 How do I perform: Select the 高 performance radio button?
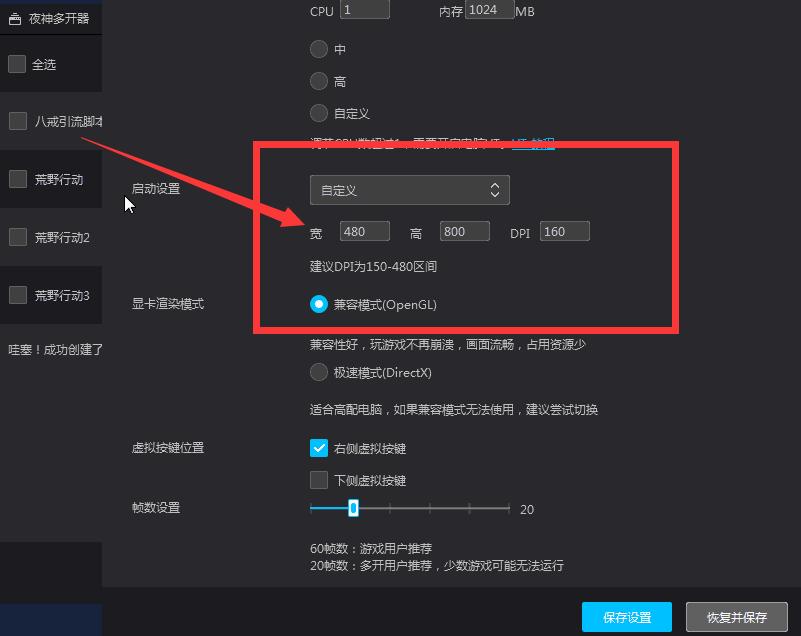(x=318, y=80)
